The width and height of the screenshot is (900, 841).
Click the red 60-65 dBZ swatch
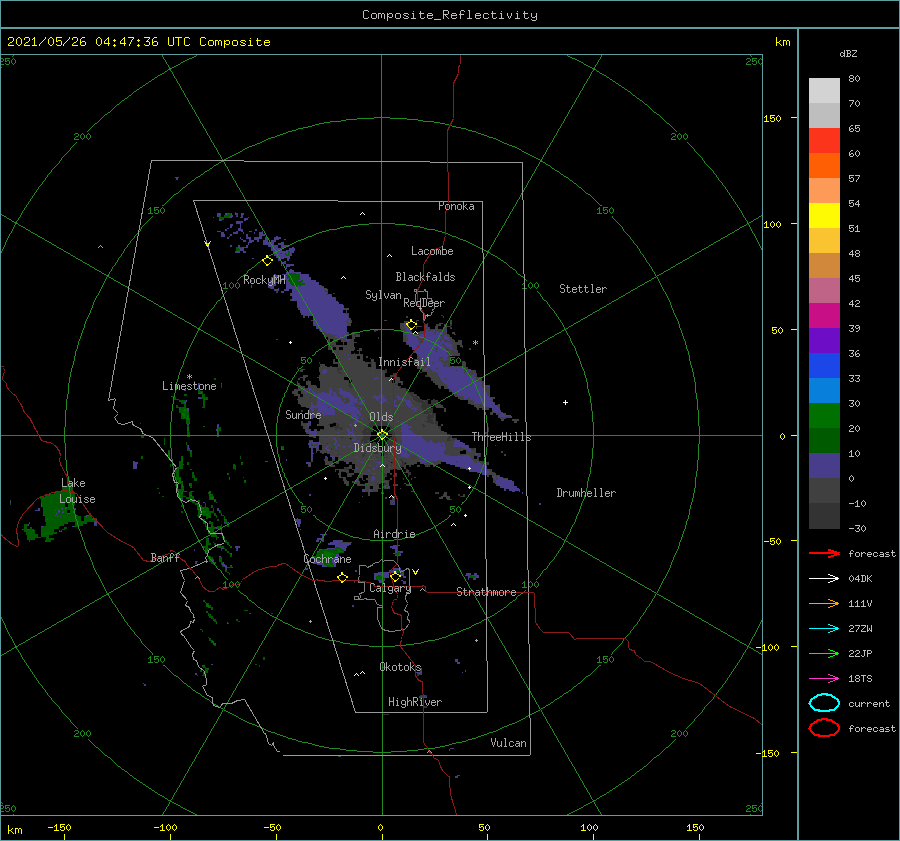click(824, 141)
